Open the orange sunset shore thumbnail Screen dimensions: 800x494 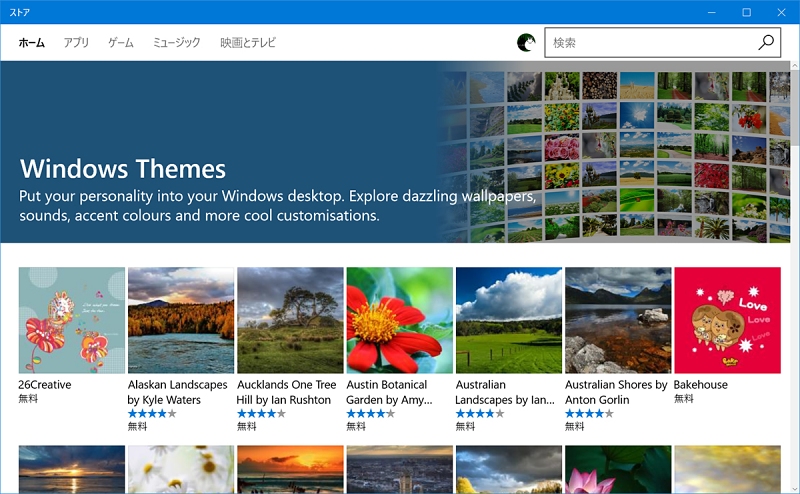[290, 469]
